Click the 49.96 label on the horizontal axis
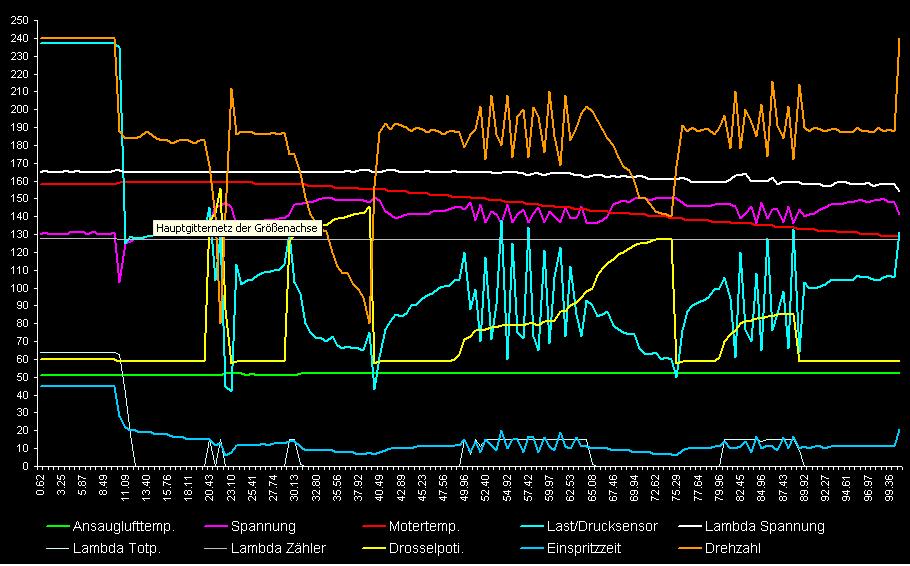Screen dimensions: 910x566 pyautogui.click(x=465, y=487)
